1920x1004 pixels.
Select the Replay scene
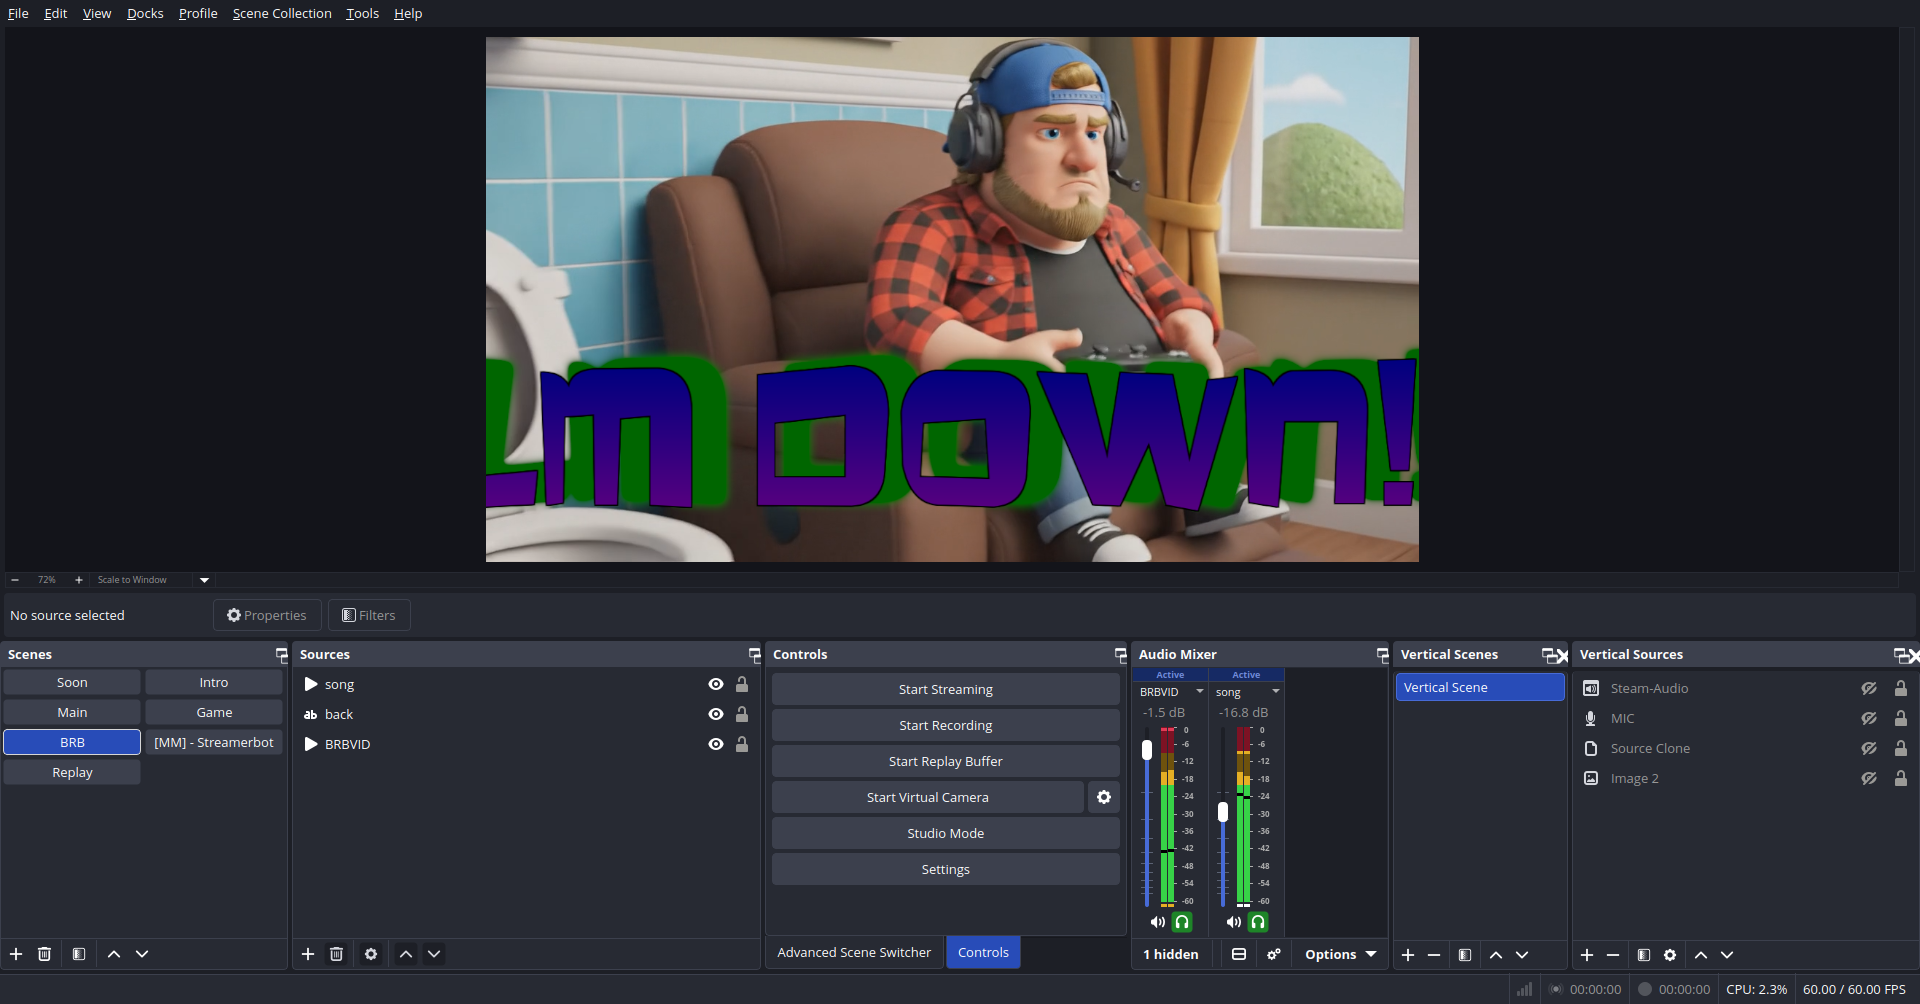point(72,772)
